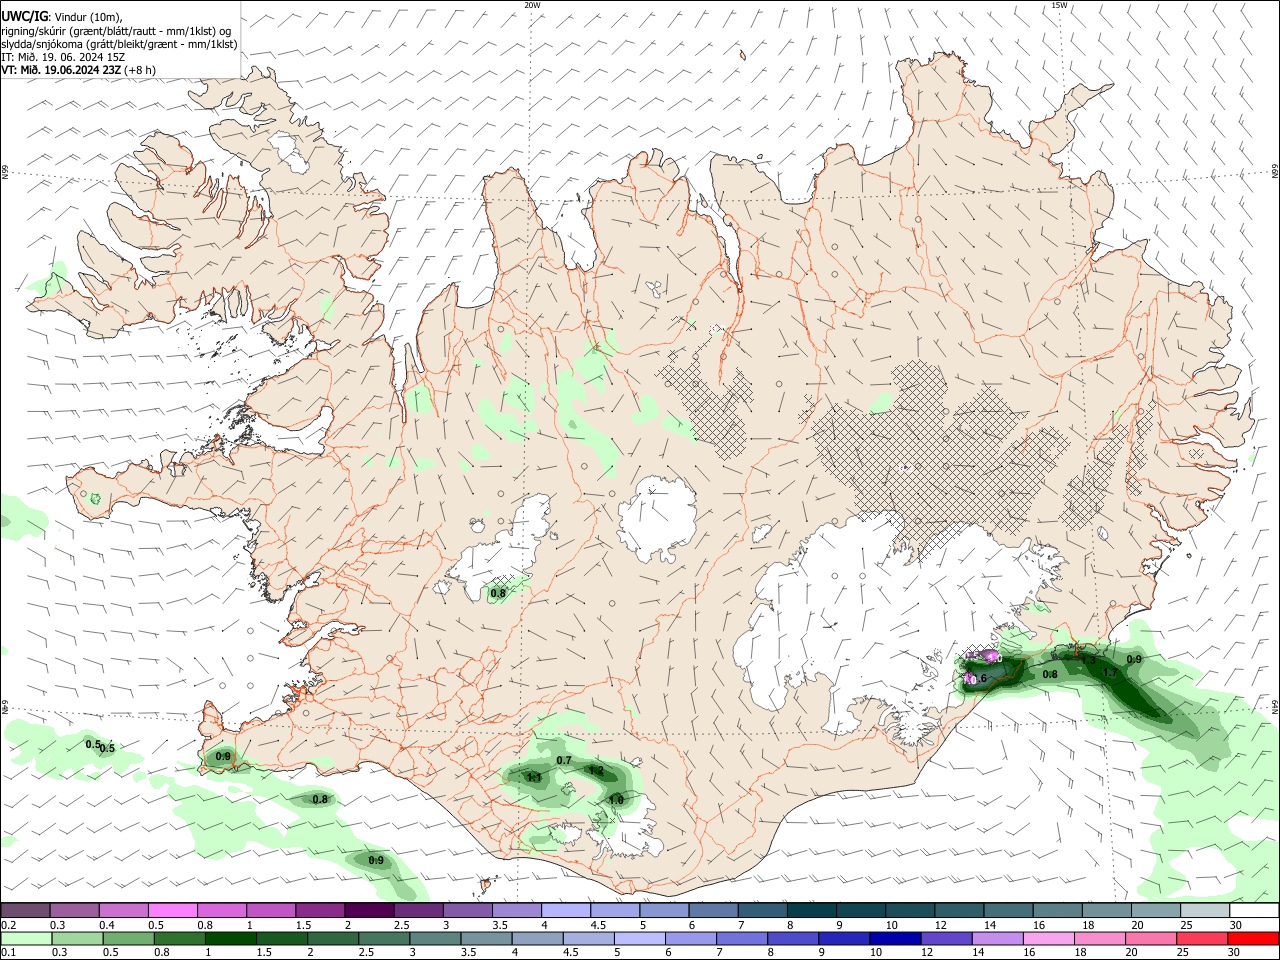Click the purple 0.2 swatch in the sleet/snow legend row
This screenshot has height=960, width=1280.
25,910
